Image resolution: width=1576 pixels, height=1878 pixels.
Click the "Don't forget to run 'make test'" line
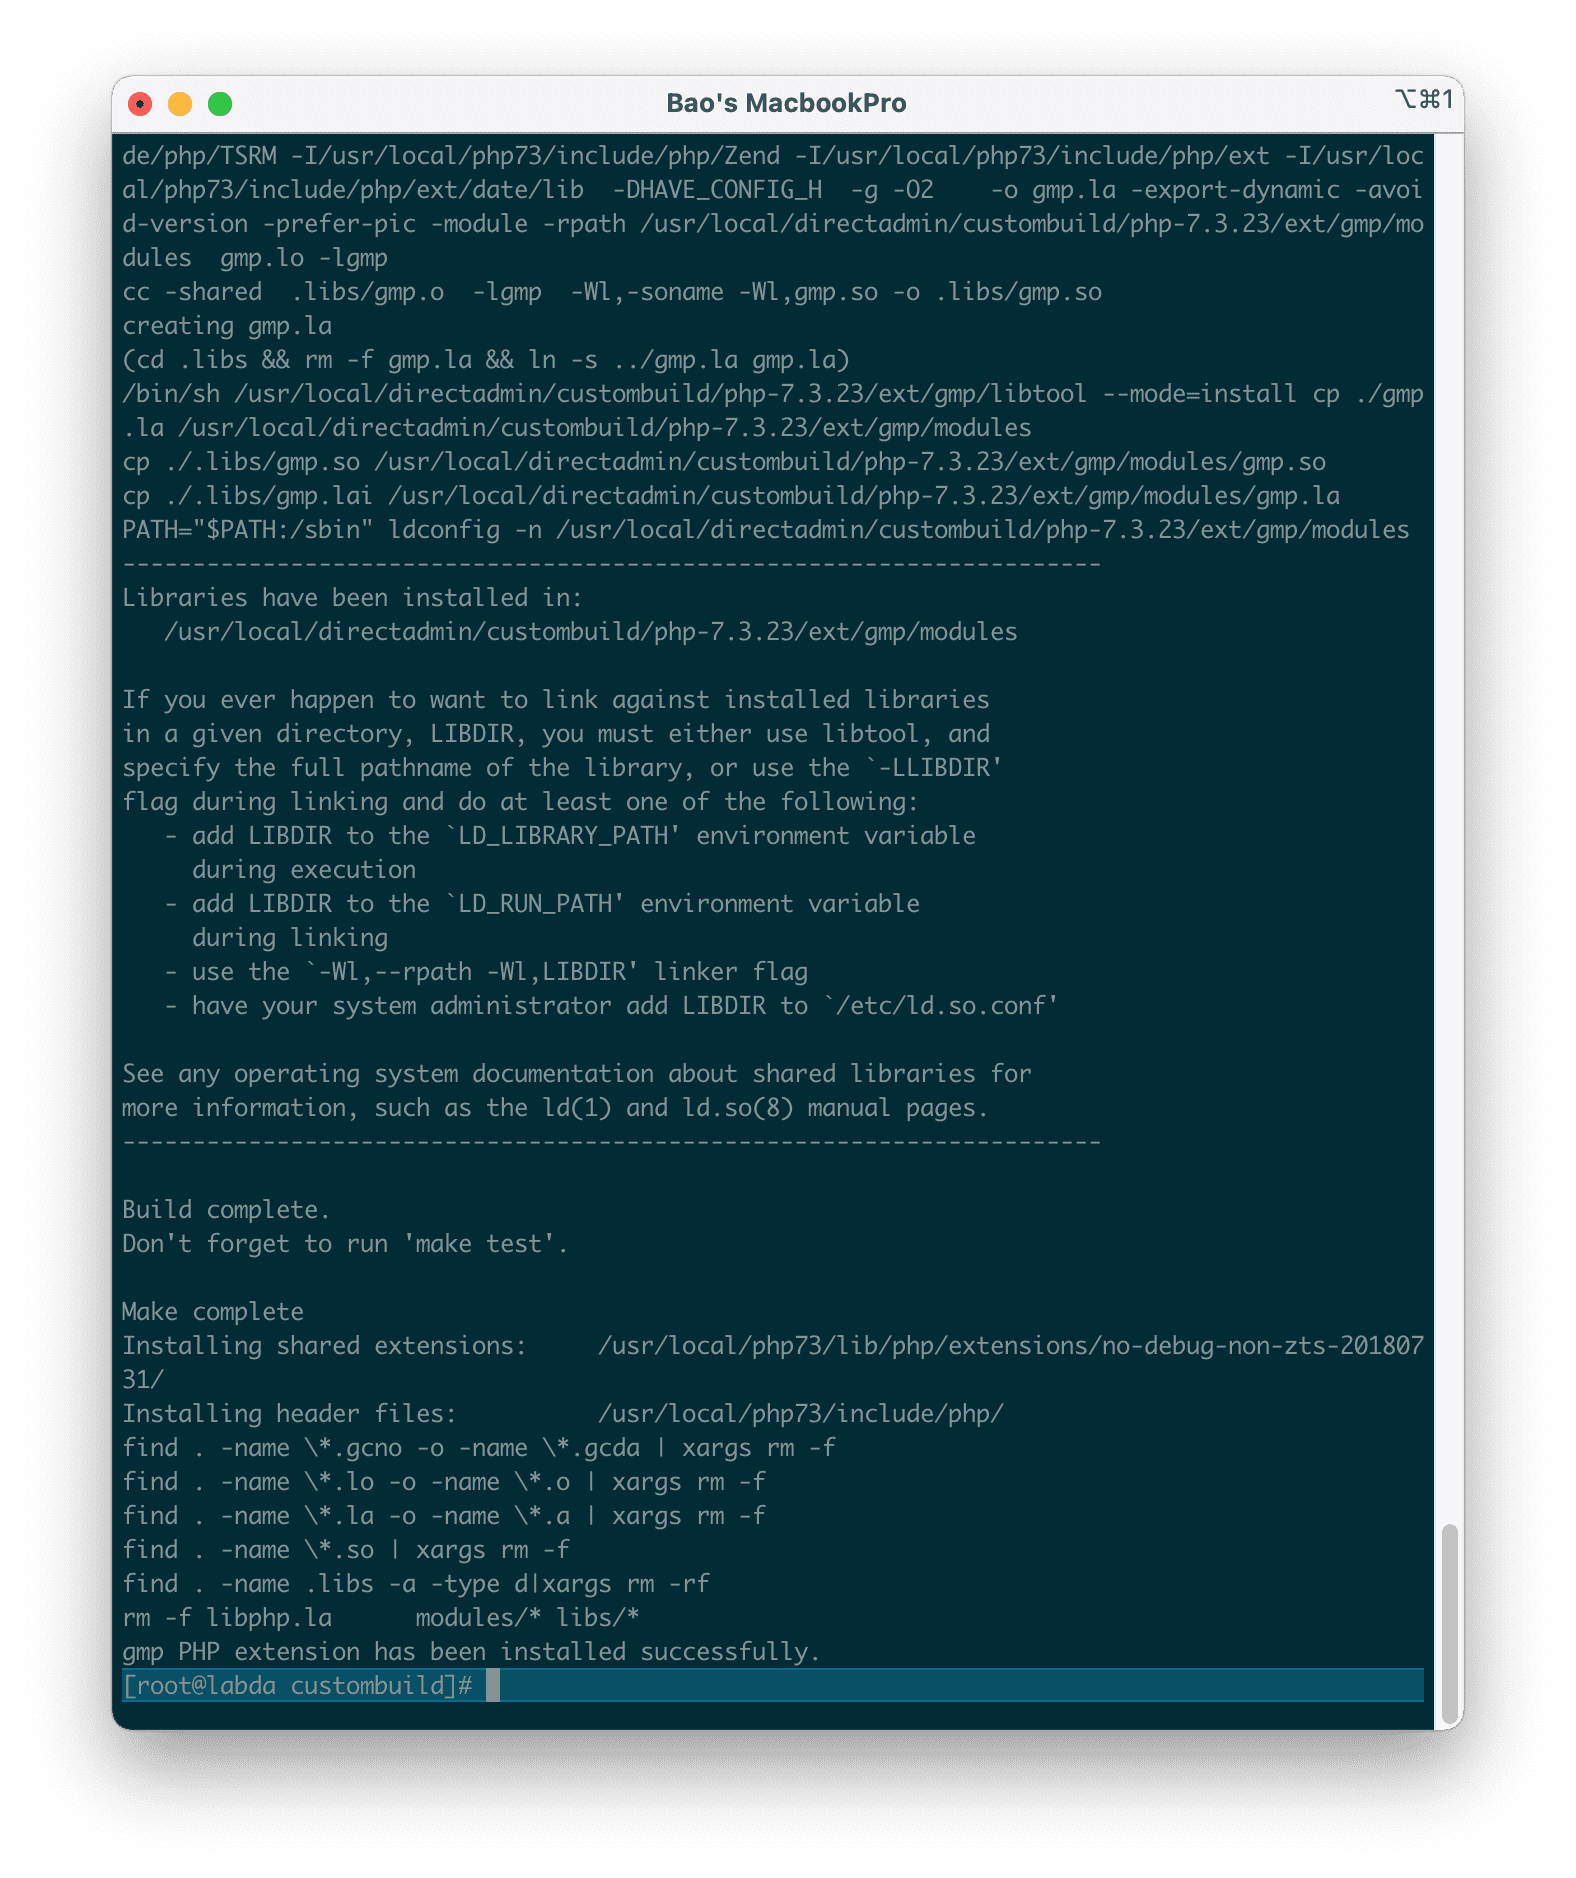[344, 1243]
